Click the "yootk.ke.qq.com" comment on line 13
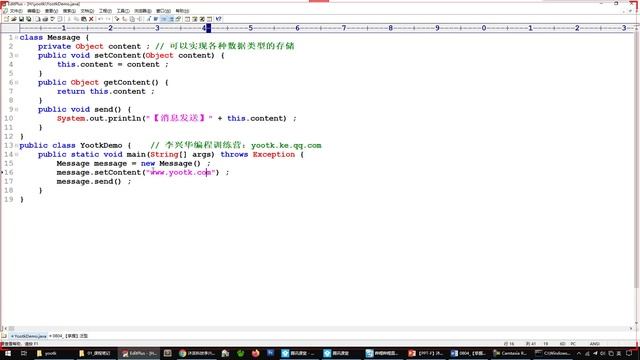 [x=286, y=145]
